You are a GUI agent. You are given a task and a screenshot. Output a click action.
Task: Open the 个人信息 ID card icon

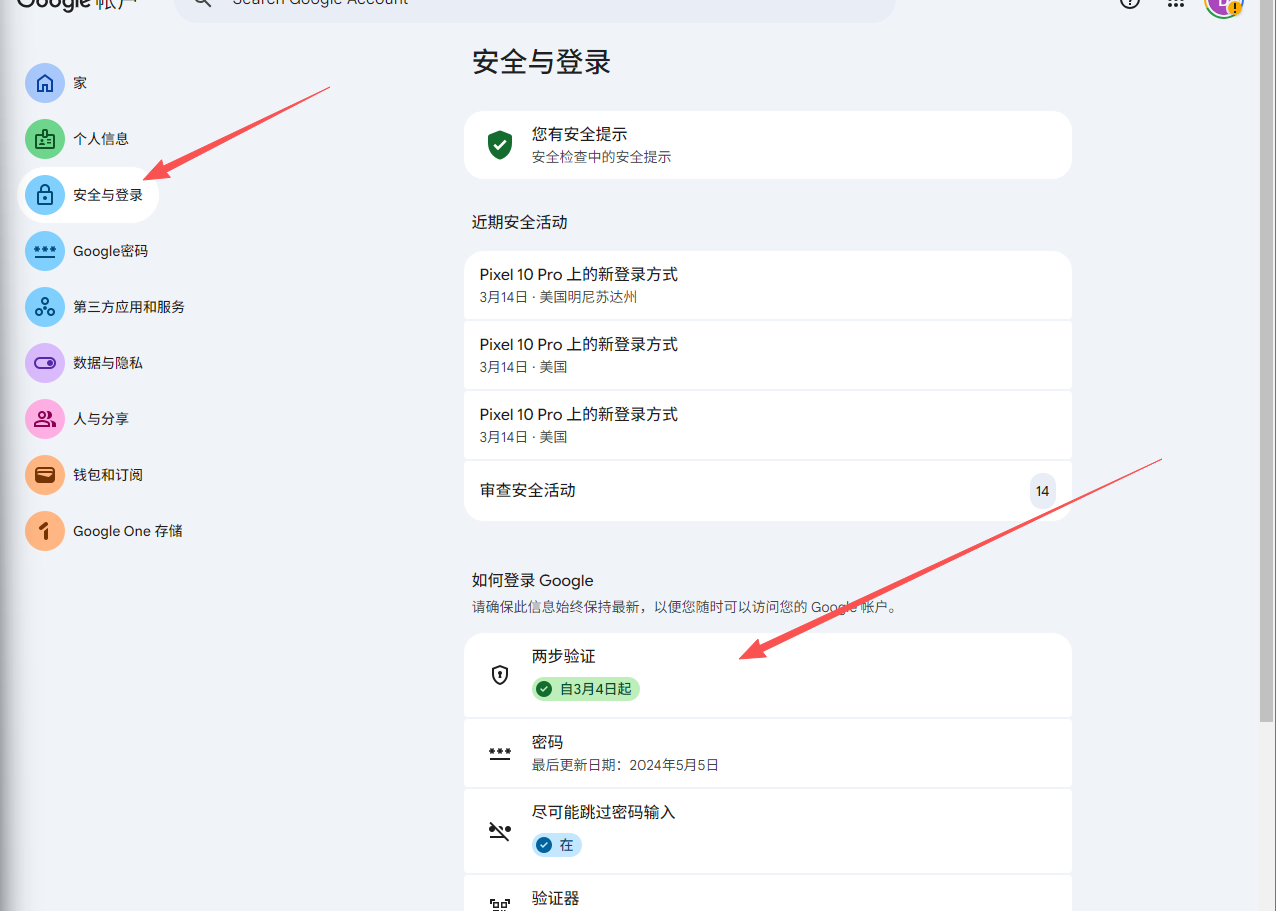(x=45, y=139)
